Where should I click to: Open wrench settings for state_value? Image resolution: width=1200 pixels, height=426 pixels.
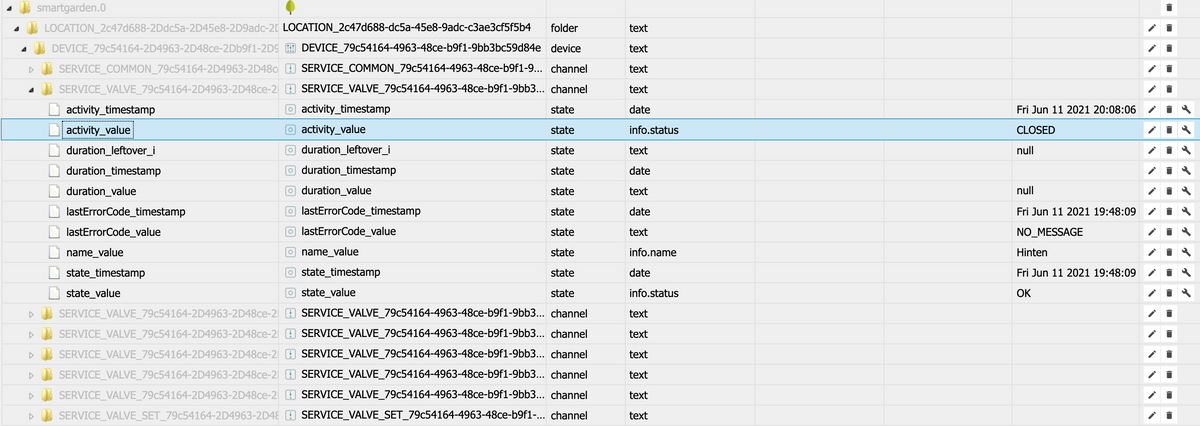1185,293
